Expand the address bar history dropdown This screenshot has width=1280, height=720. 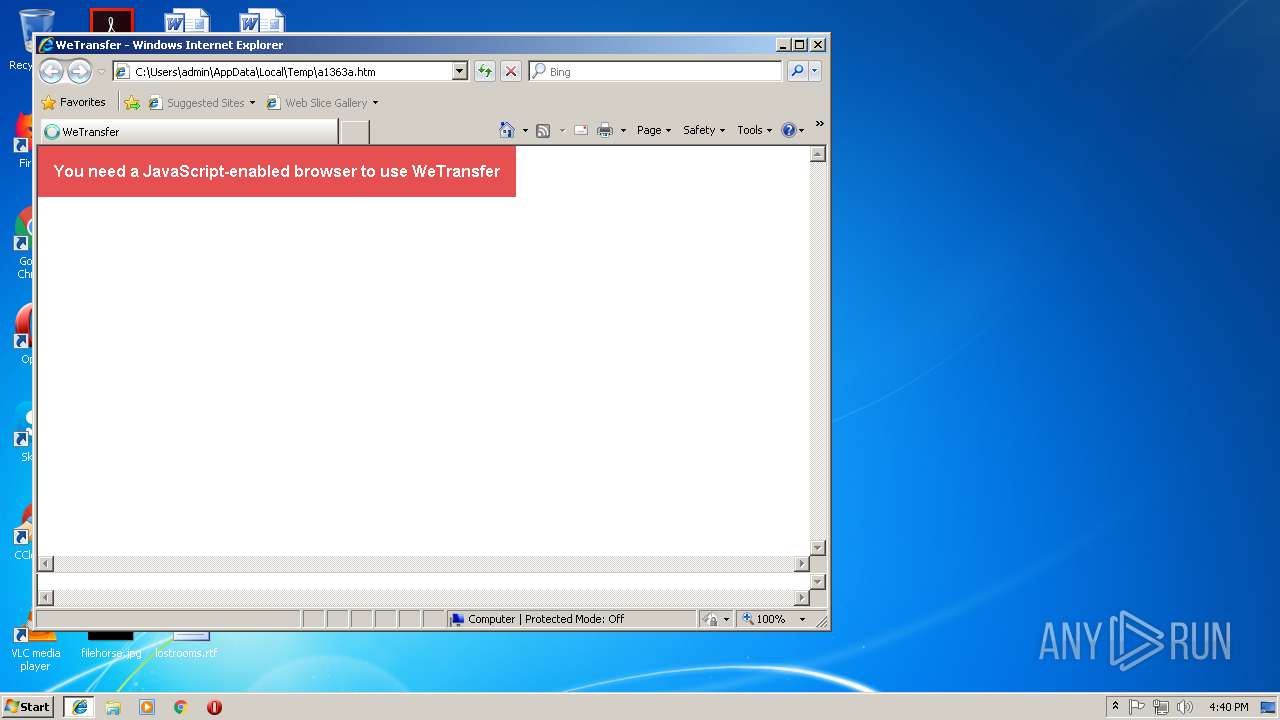pos(460,71)
